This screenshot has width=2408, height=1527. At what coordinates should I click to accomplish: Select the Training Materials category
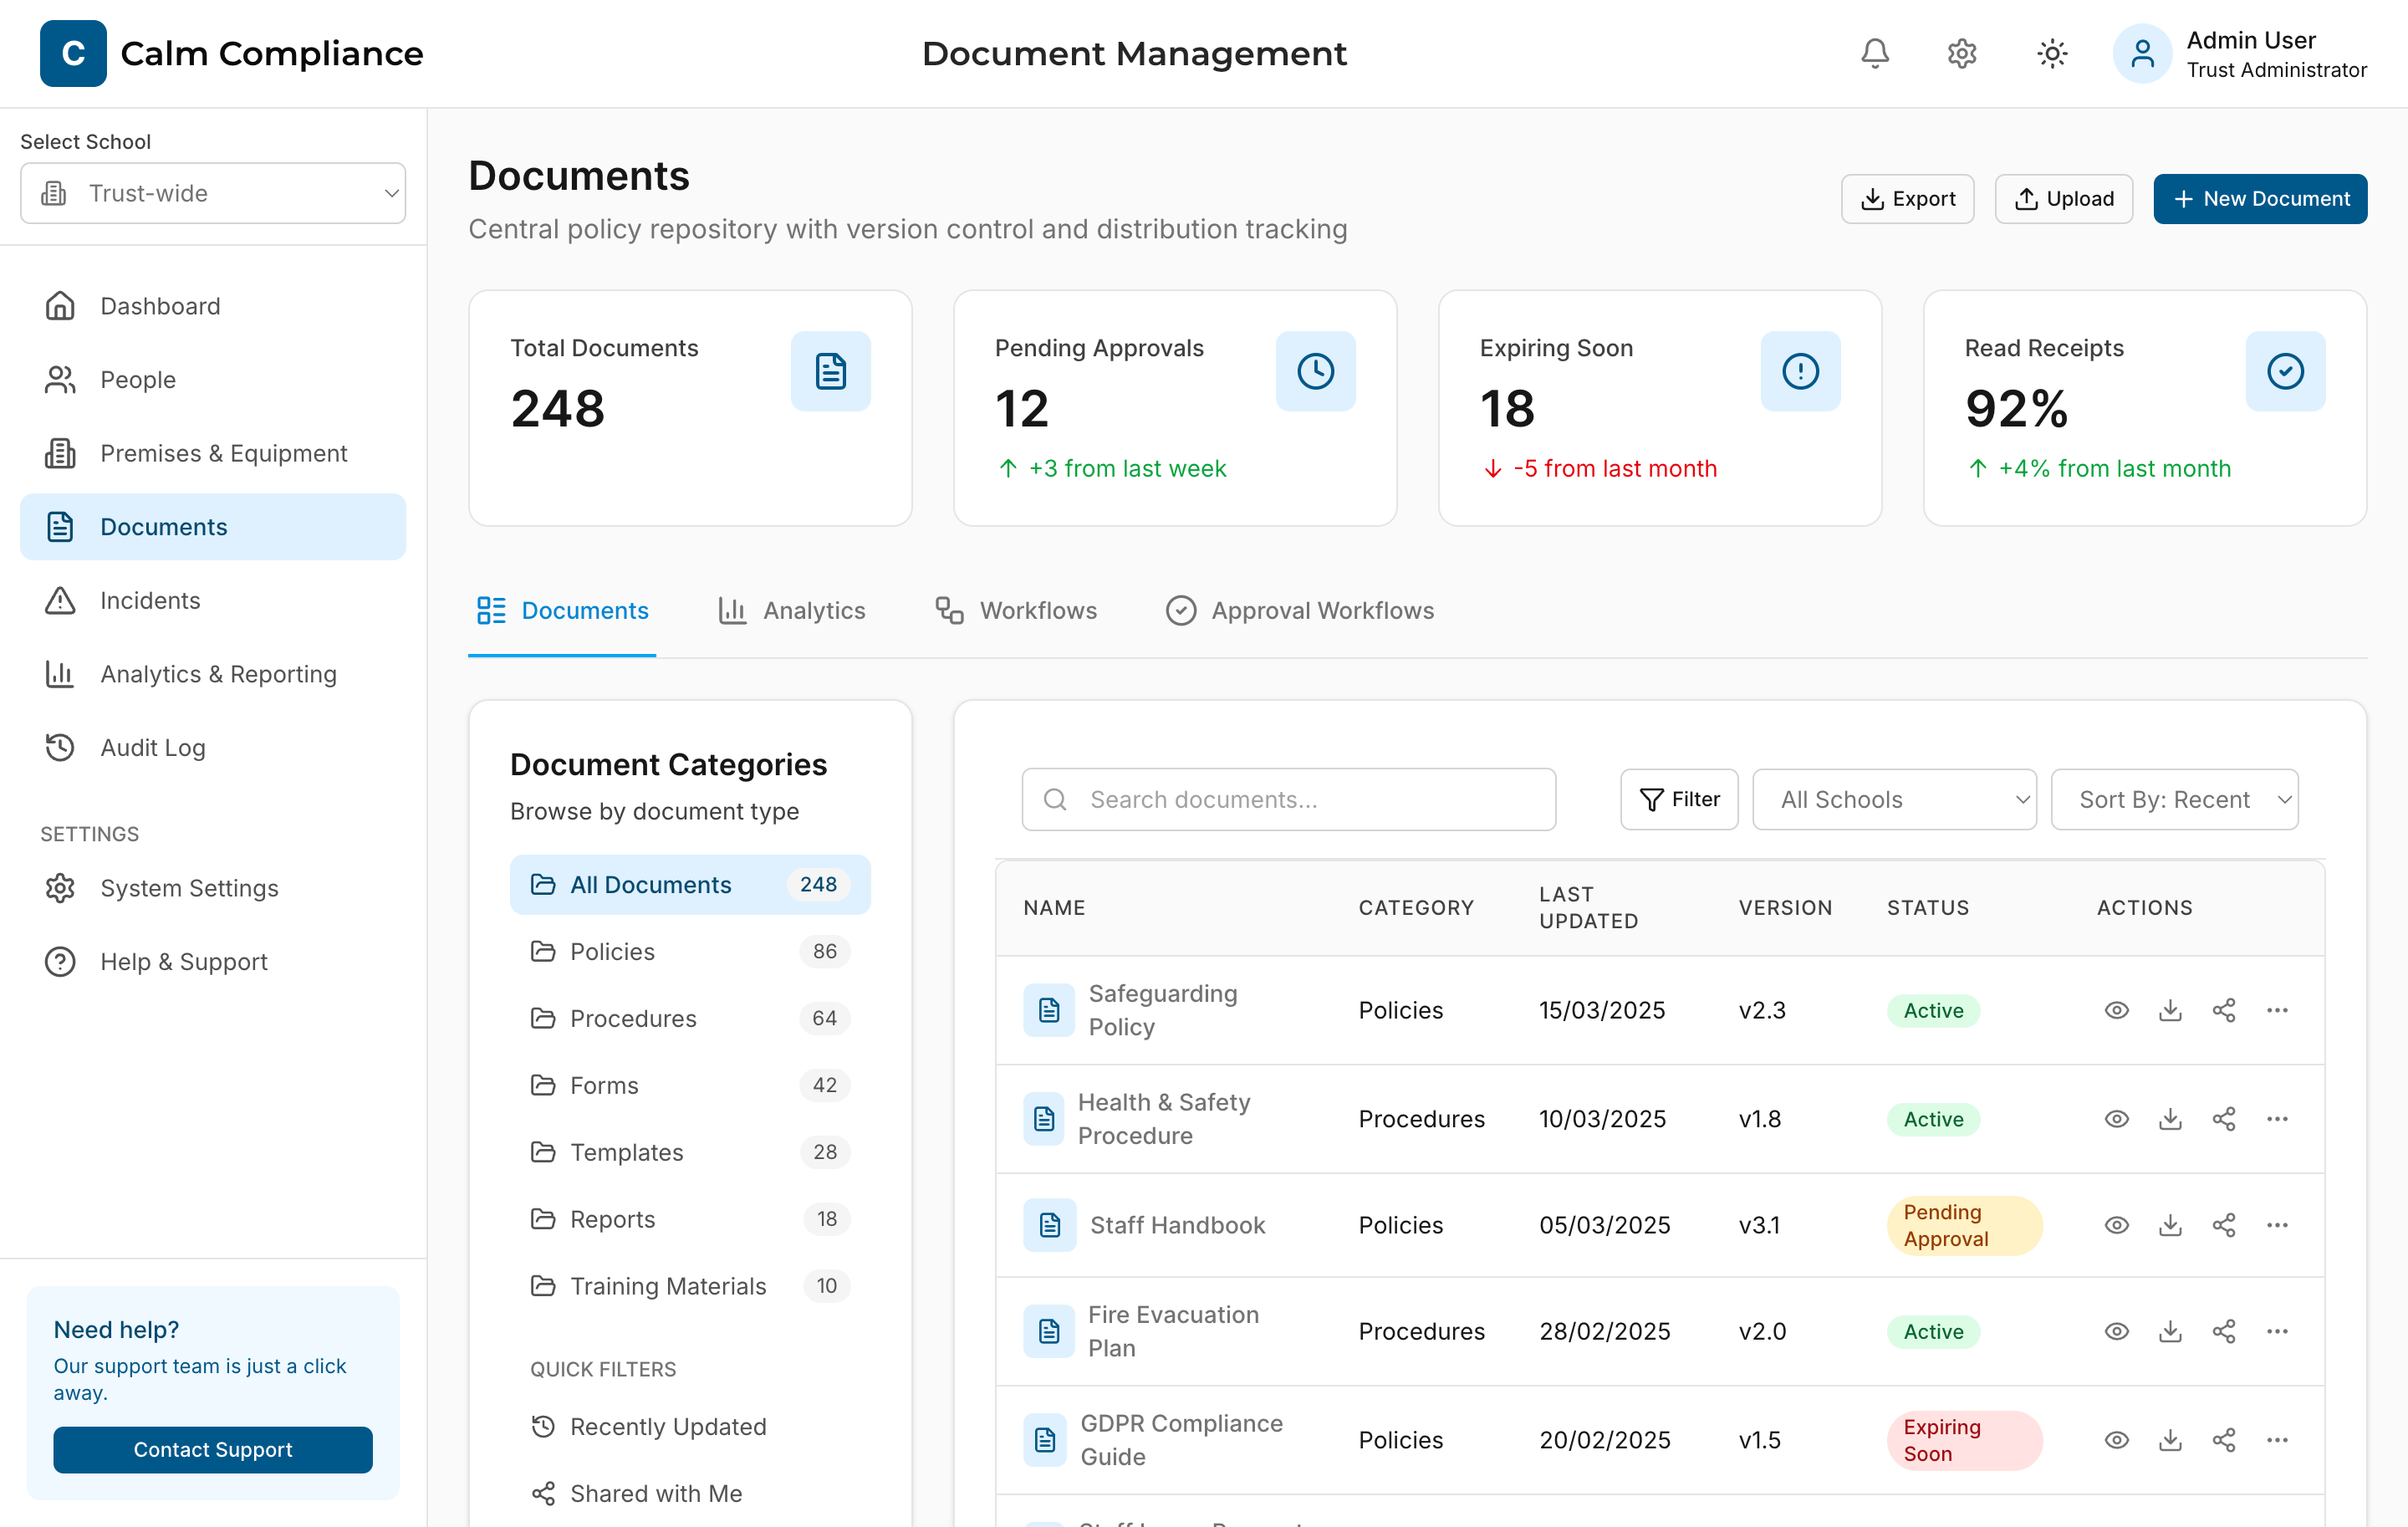[690, 1286]
